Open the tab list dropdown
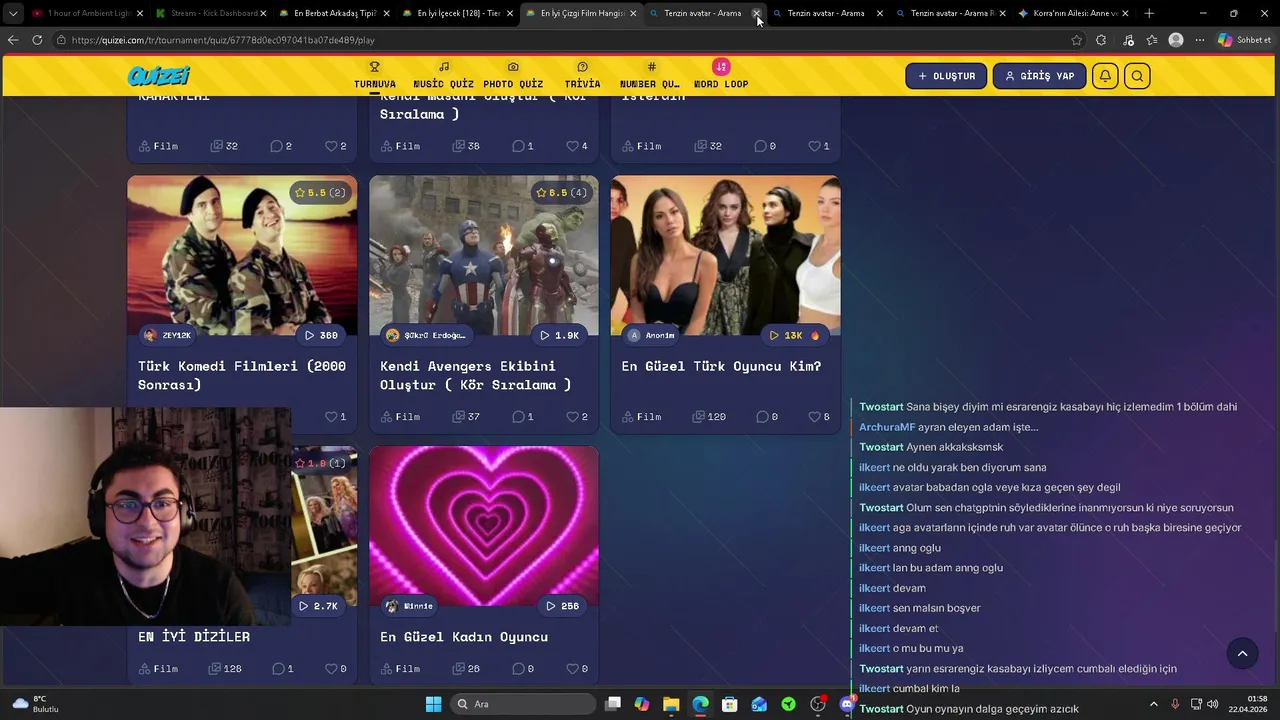The height and width of the screenshot is (720, 1280). [12, 13]
